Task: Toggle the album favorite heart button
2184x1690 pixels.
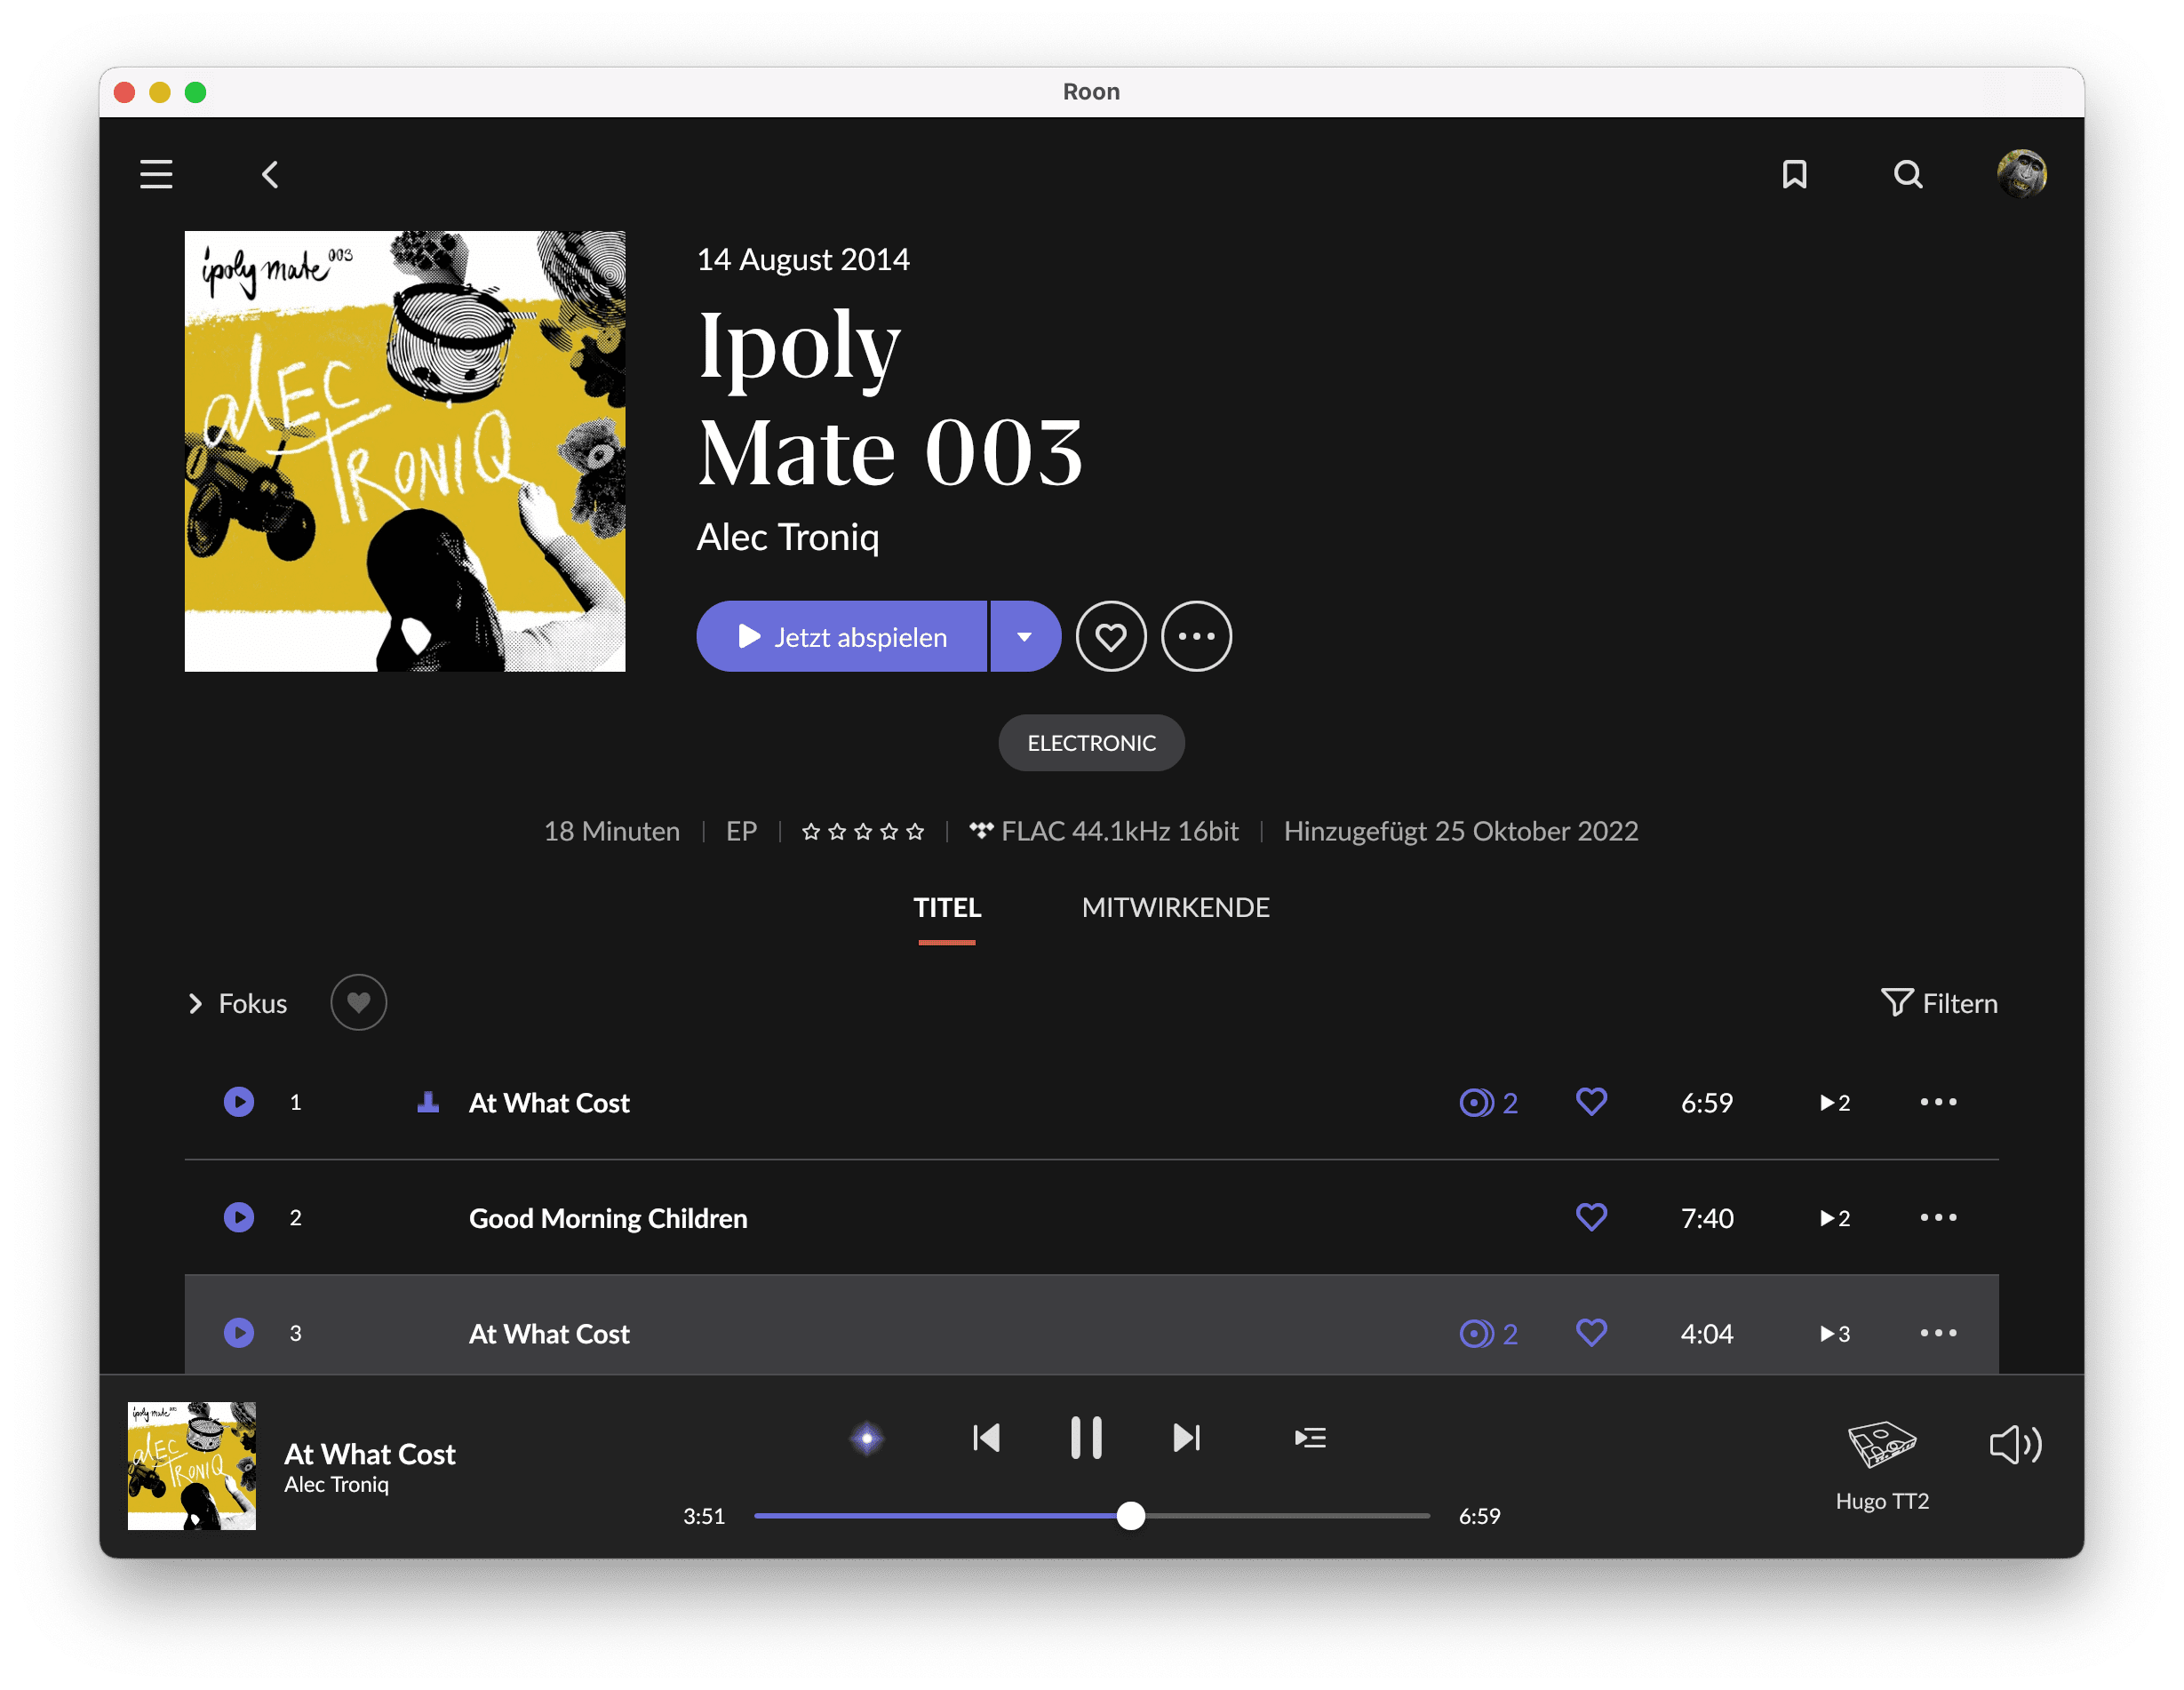Action: [1110, 636]
